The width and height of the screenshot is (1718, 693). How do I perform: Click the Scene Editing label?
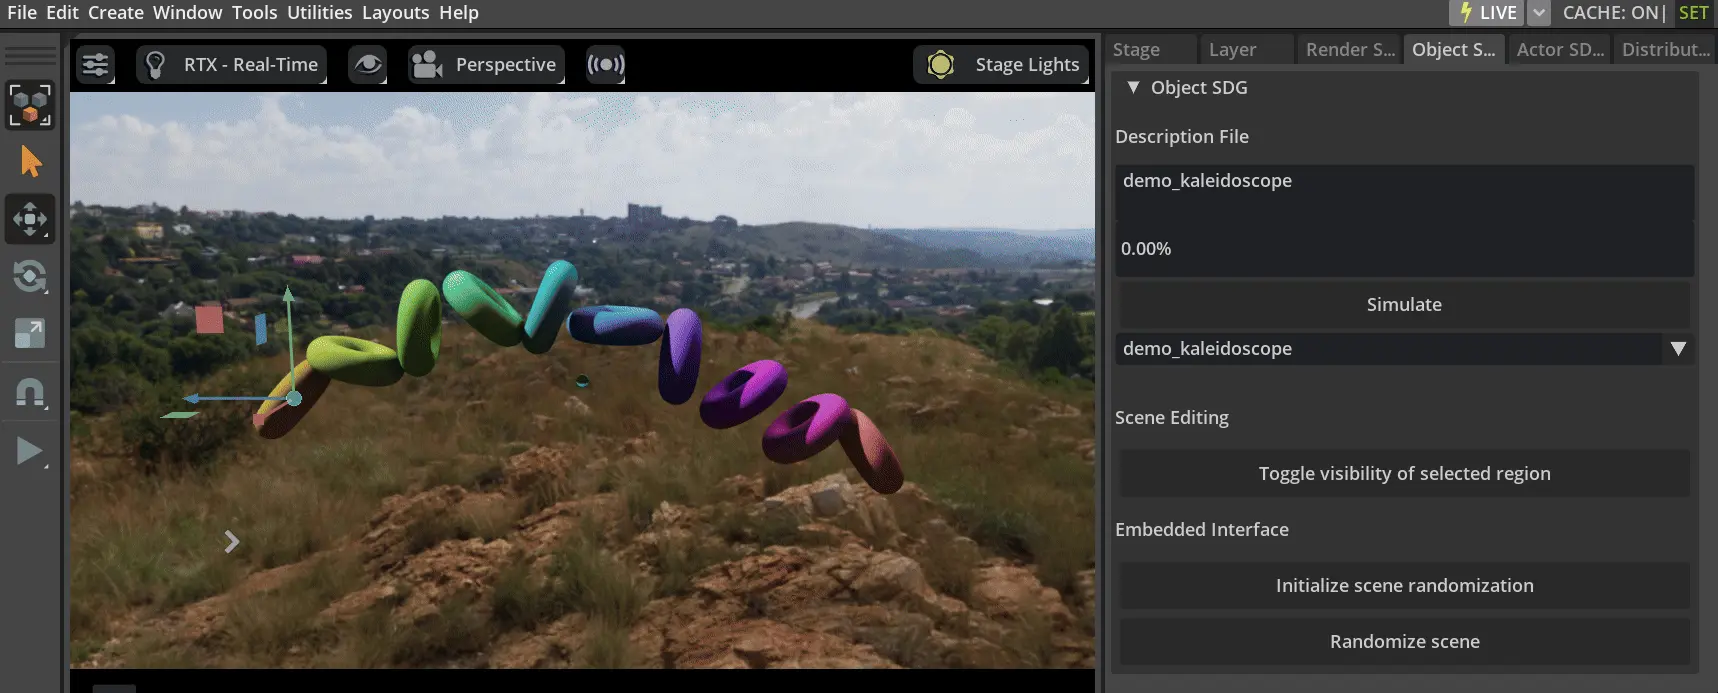coord(1172,418)
